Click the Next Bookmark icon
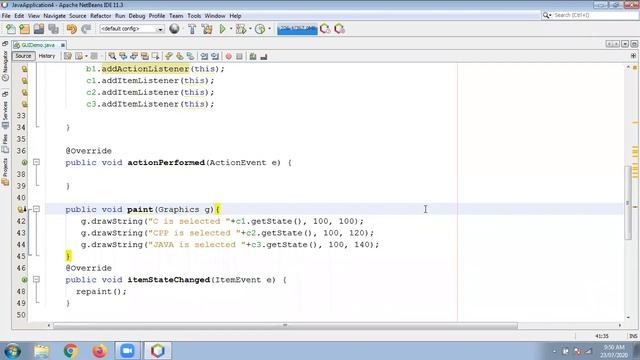The image size is (640, 360). point(180,56)
